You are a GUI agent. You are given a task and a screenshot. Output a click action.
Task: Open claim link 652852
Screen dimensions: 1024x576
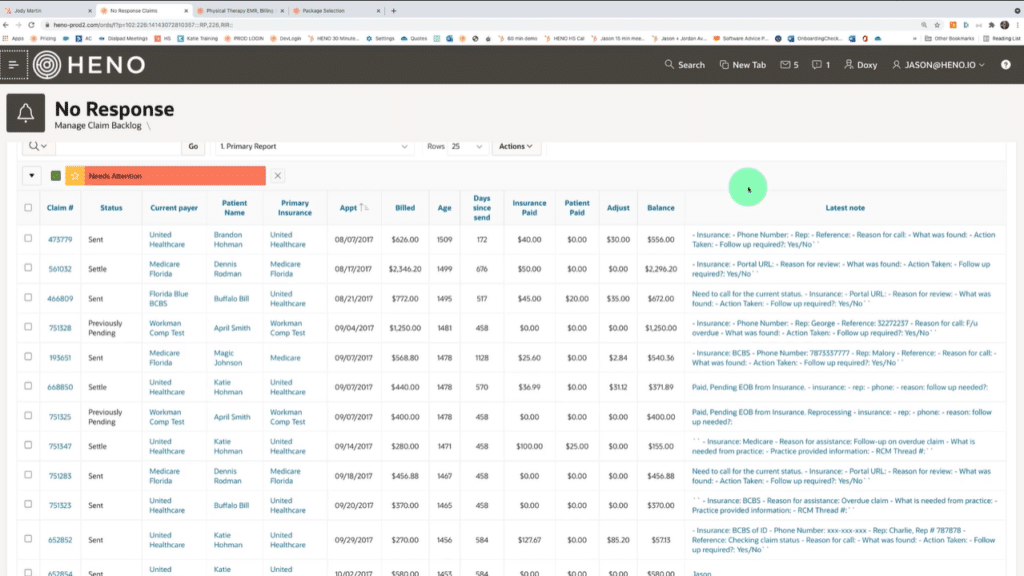click(60, 540)
